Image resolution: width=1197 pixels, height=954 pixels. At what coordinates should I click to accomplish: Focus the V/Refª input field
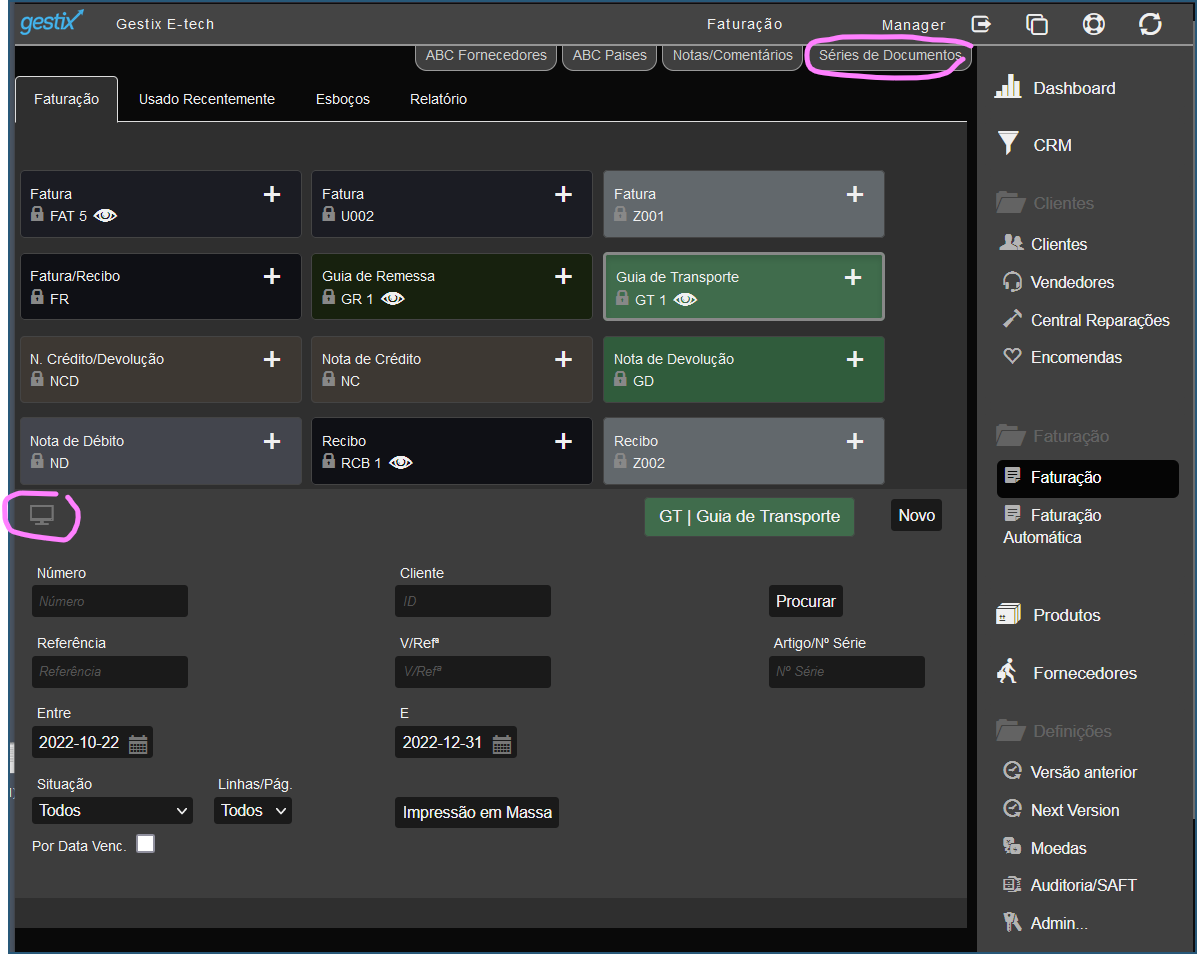[473, 672]
